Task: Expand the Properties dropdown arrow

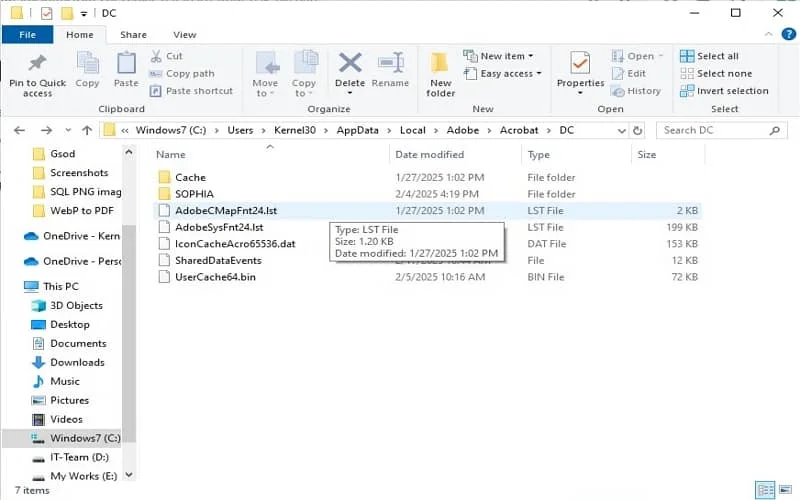Action: pos(580,93)
